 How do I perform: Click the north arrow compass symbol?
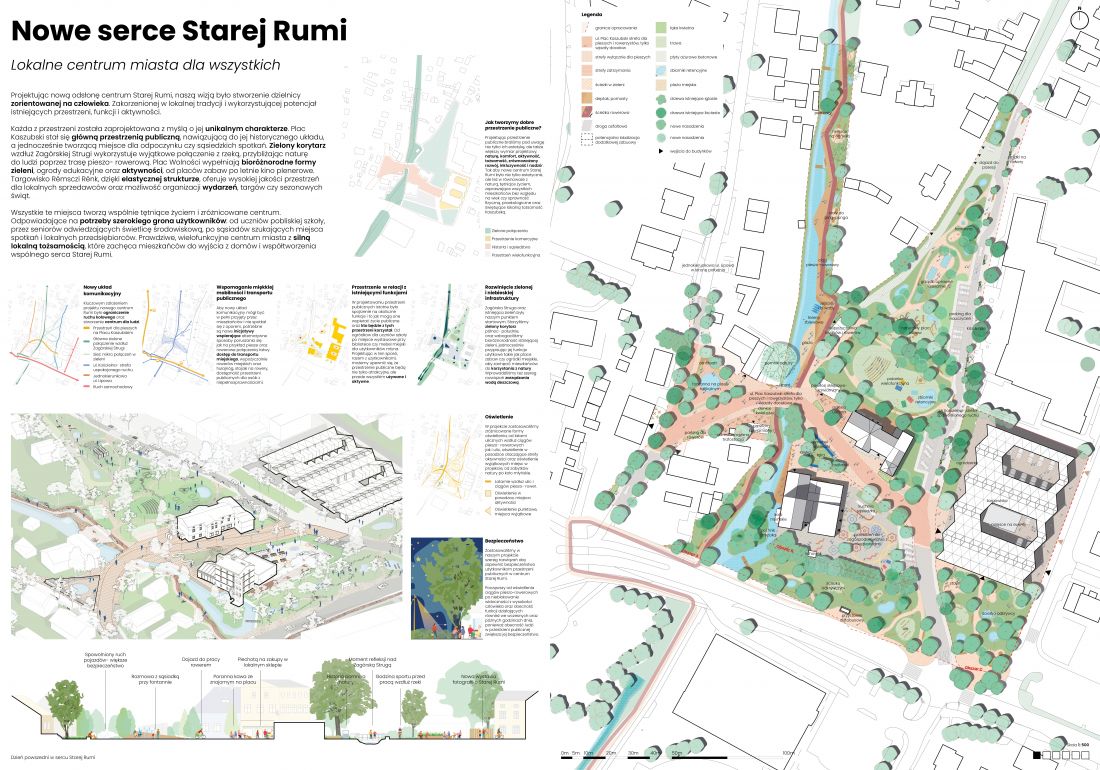tap(1079, 18)
